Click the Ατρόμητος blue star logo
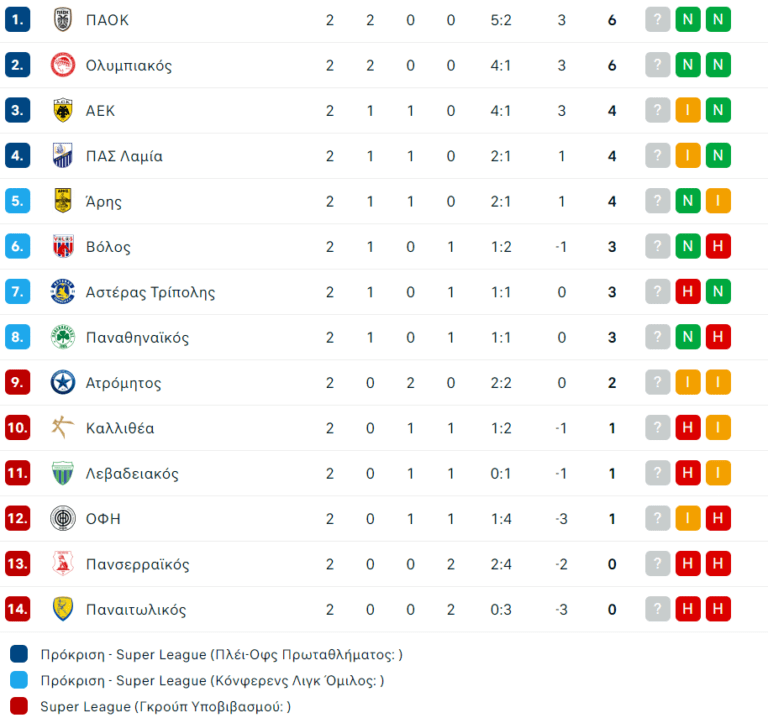 63,383
